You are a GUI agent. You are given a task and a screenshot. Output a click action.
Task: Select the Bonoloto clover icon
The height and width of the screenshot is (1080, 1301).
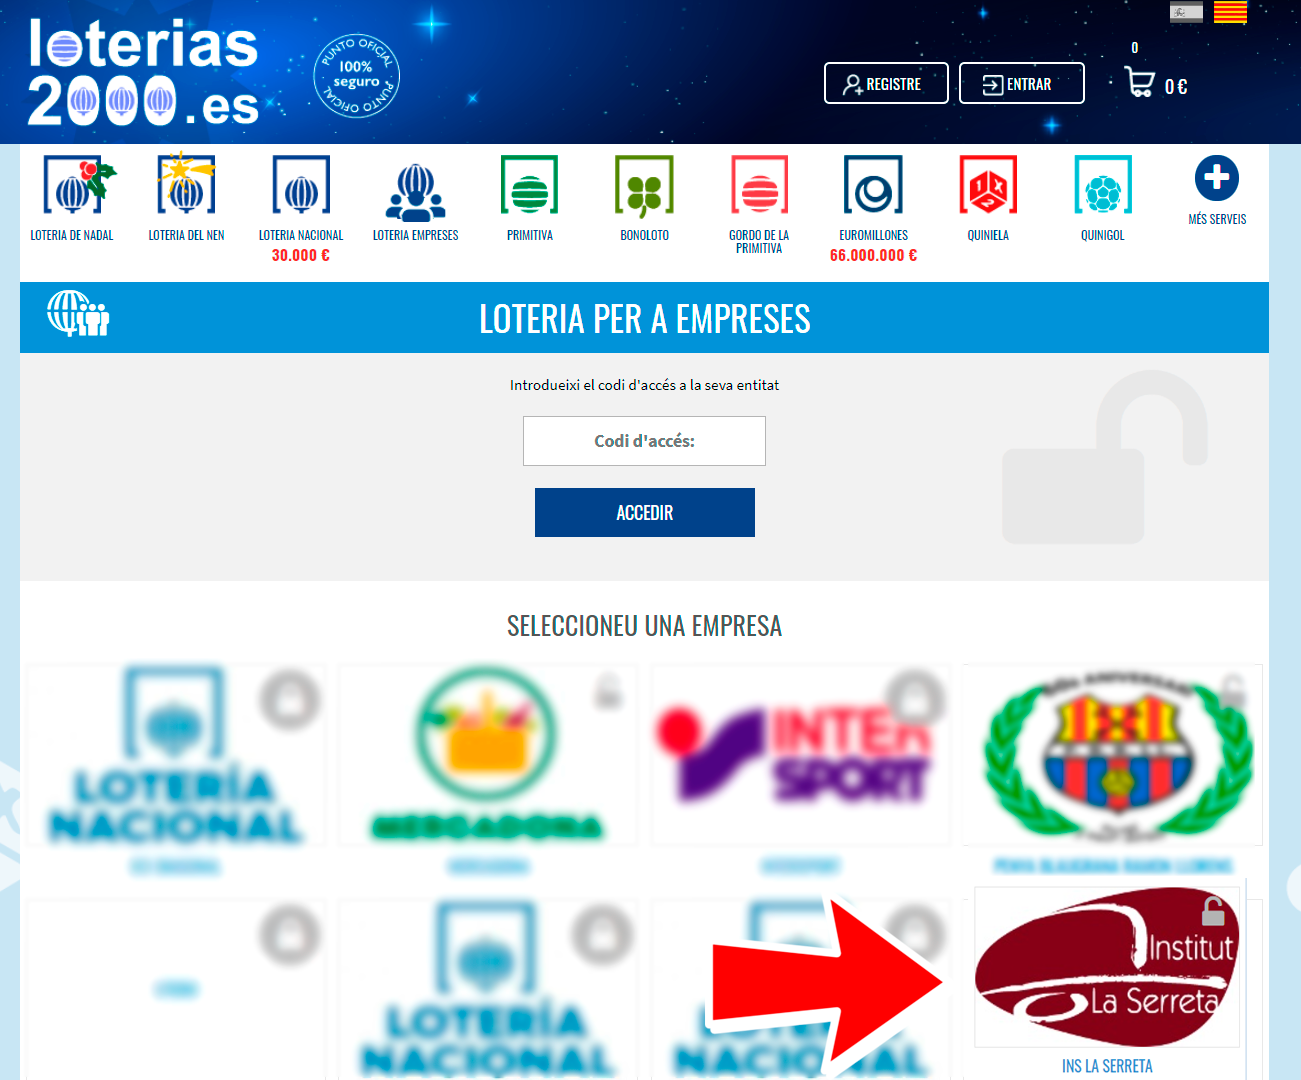click(x=644, y=186)
